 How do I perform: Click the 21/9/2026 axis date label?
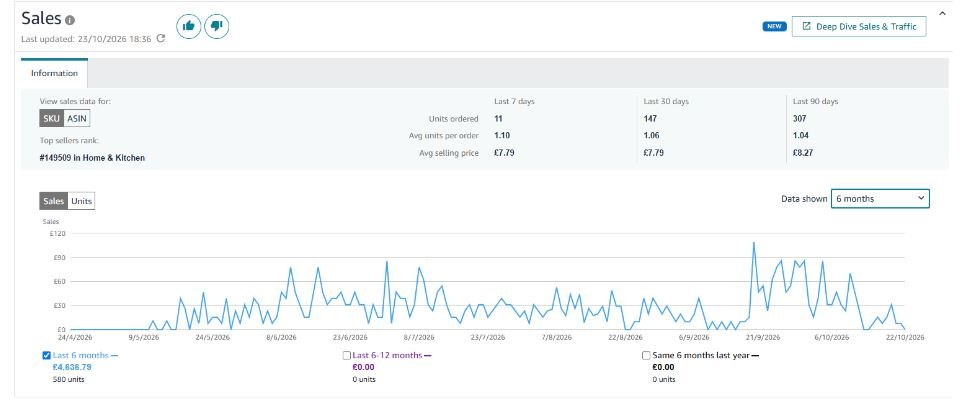click(763, 338)
